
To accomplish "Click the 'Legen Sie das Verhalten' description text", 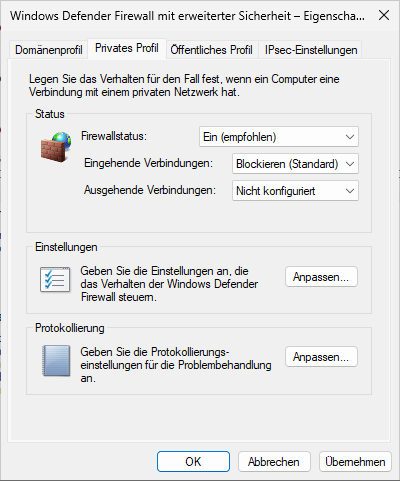I will 184,85.
